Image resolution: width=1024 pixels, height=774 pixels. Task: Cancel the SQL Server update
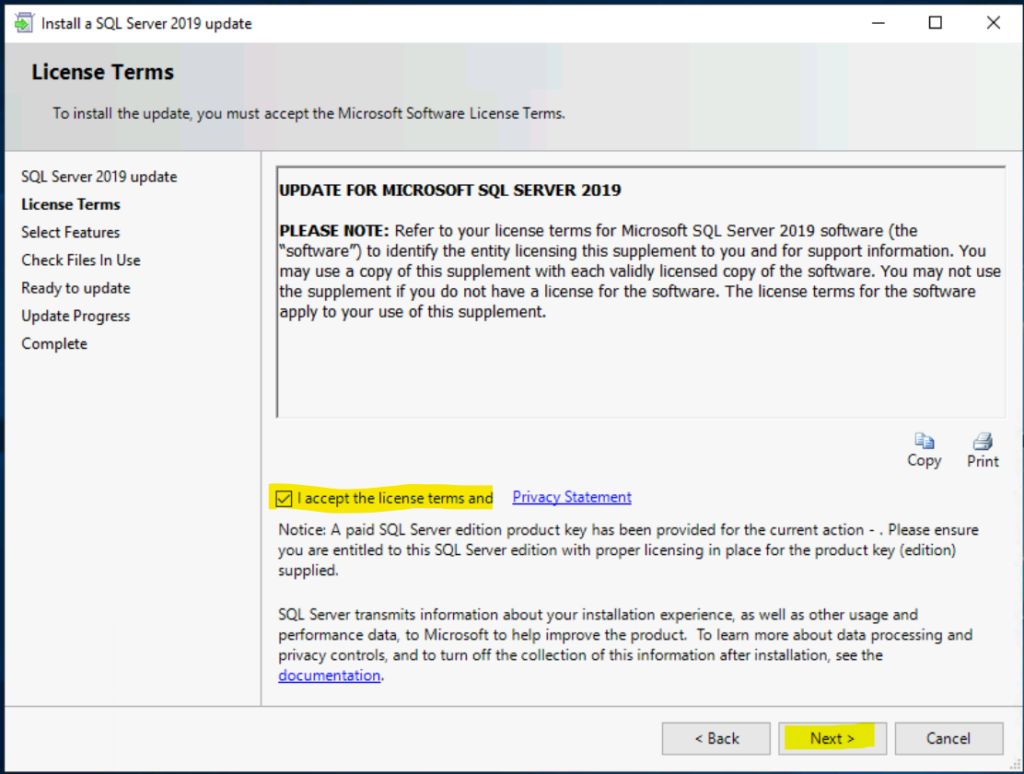click(x=948, y=738)
